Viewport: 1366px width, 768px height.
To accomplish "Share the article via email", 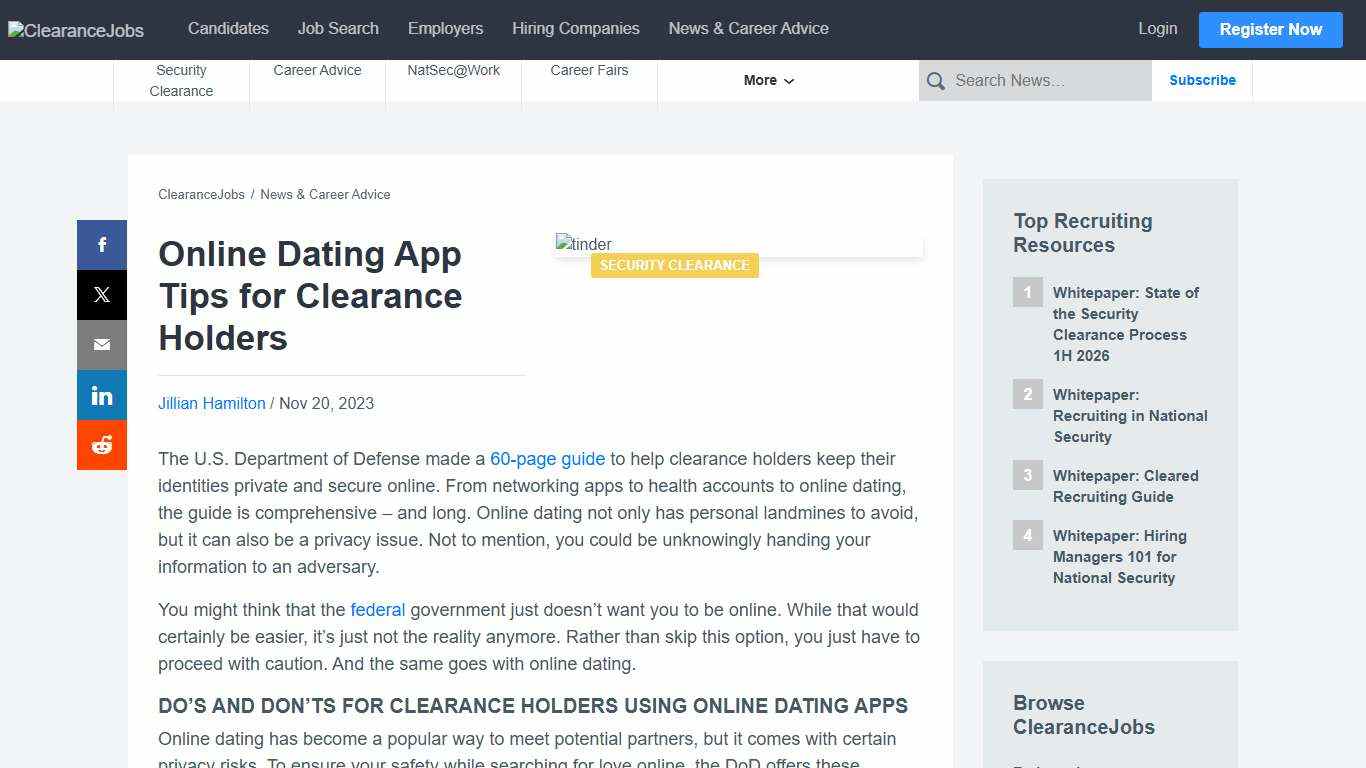I will 101,344.
